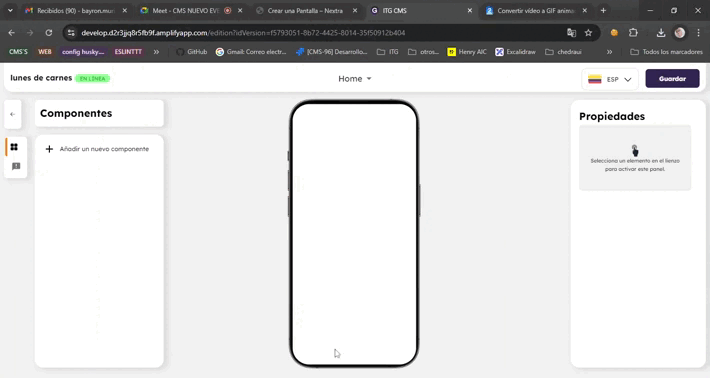The height and width of the screenshot is (378, 710).
Task: Go back with browser back arrow
Action: click(11, 33)
